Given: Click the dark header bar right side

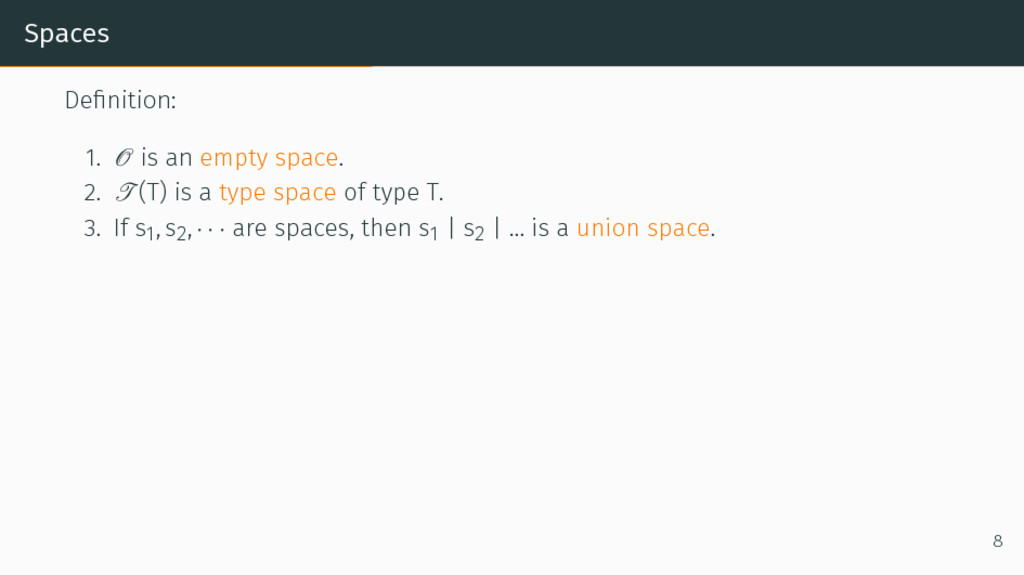Looking at the screenshot, I should (800, 33).
